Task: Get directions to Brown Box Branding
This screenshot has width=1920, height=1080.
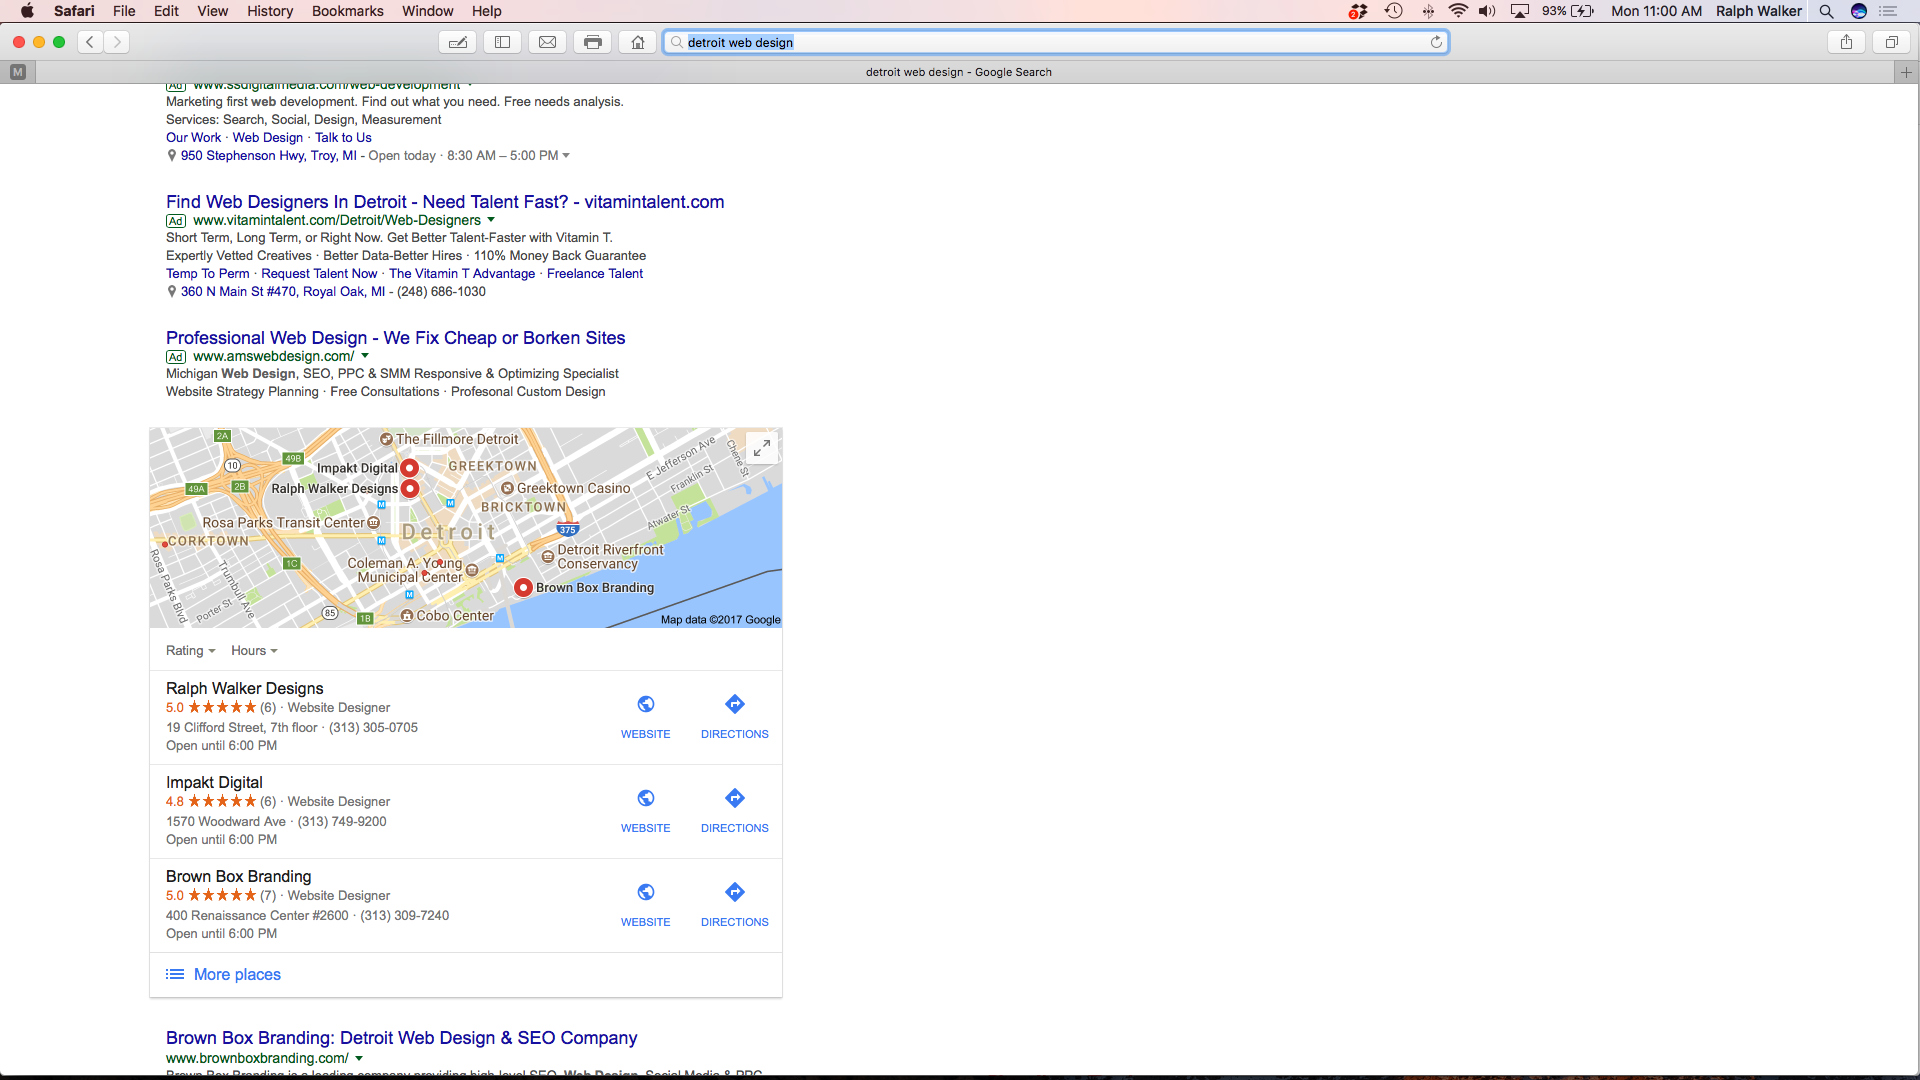Action: [x=735, y=892]
